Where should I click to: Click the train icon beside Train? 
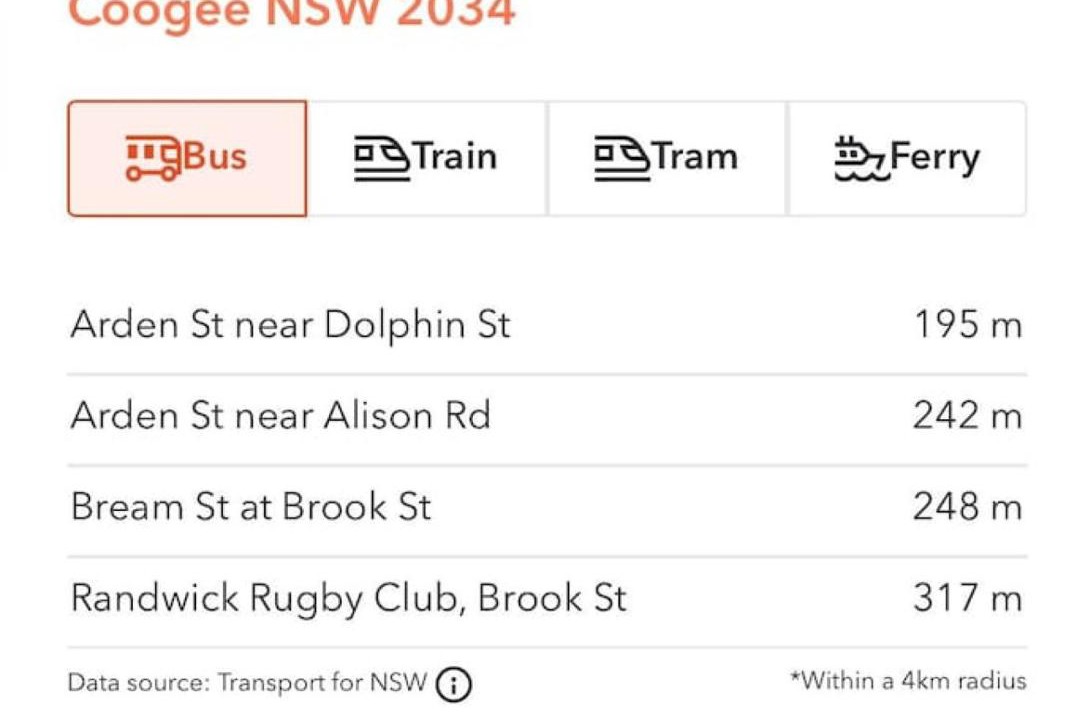click(x=382, y=158)
